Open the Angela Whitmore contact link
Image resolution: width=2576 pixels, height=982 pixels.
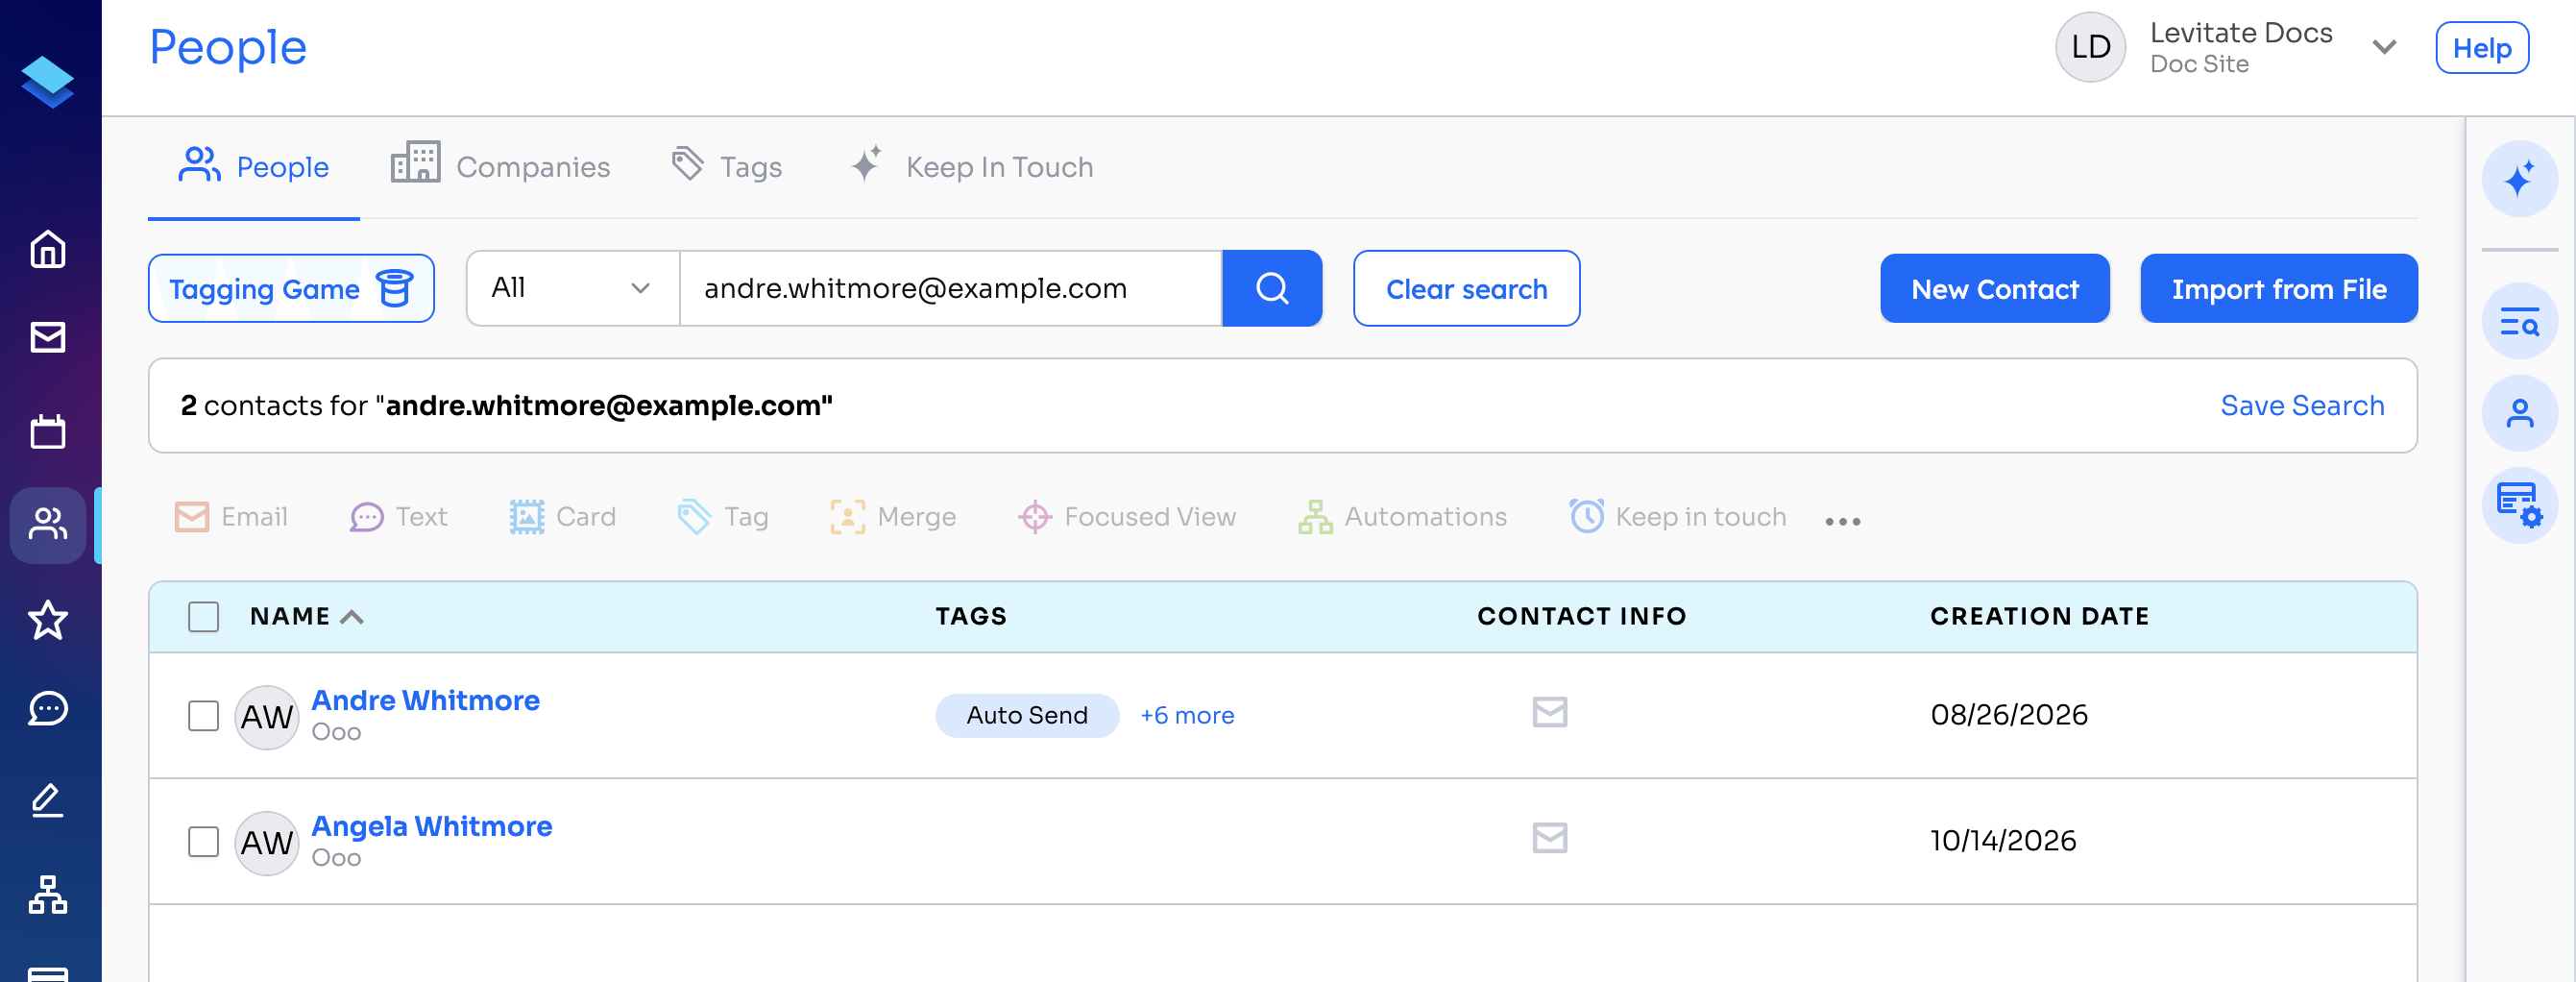click(x=431, y=826)
